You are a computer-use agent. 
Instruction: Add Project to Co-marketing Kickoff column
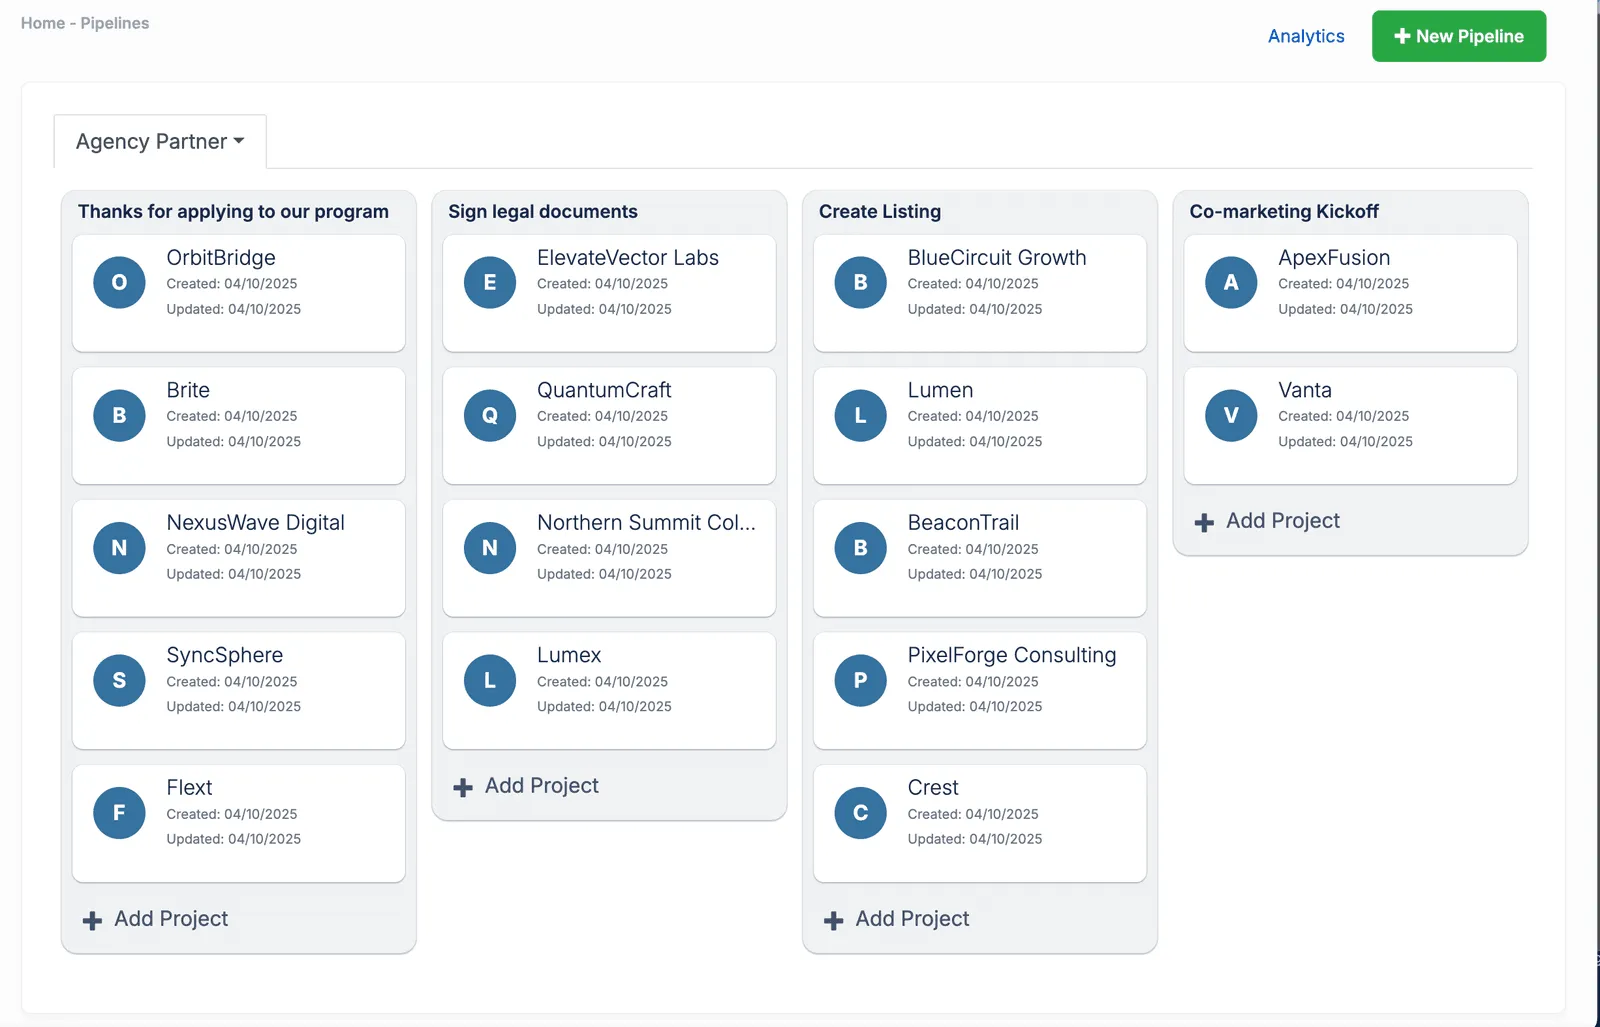point(1283,520)
